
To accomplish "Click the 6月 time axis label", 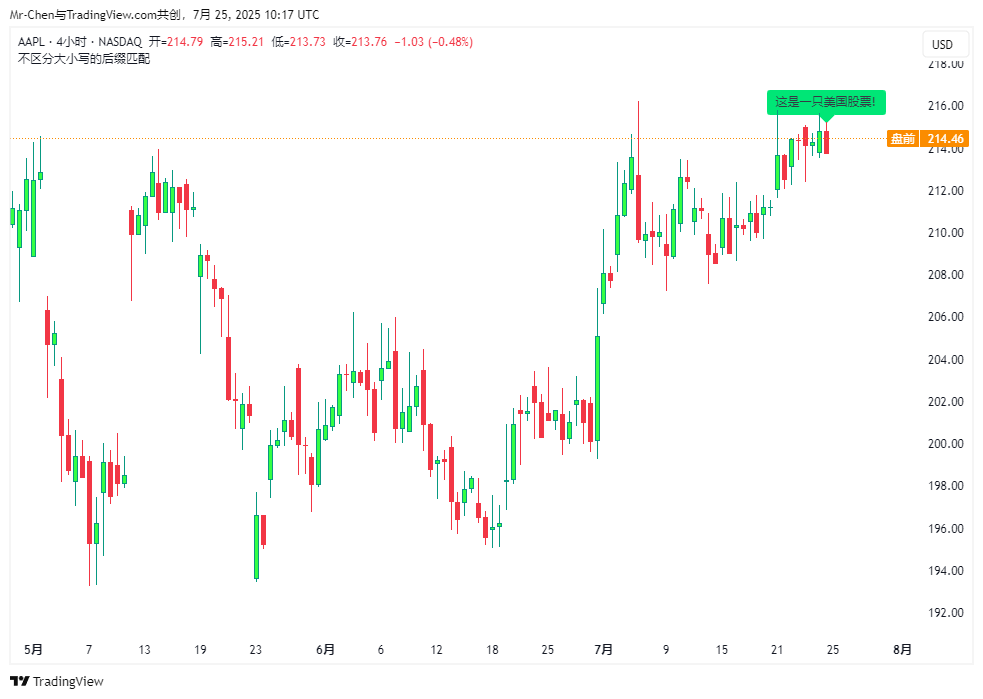I will [325, 649].
